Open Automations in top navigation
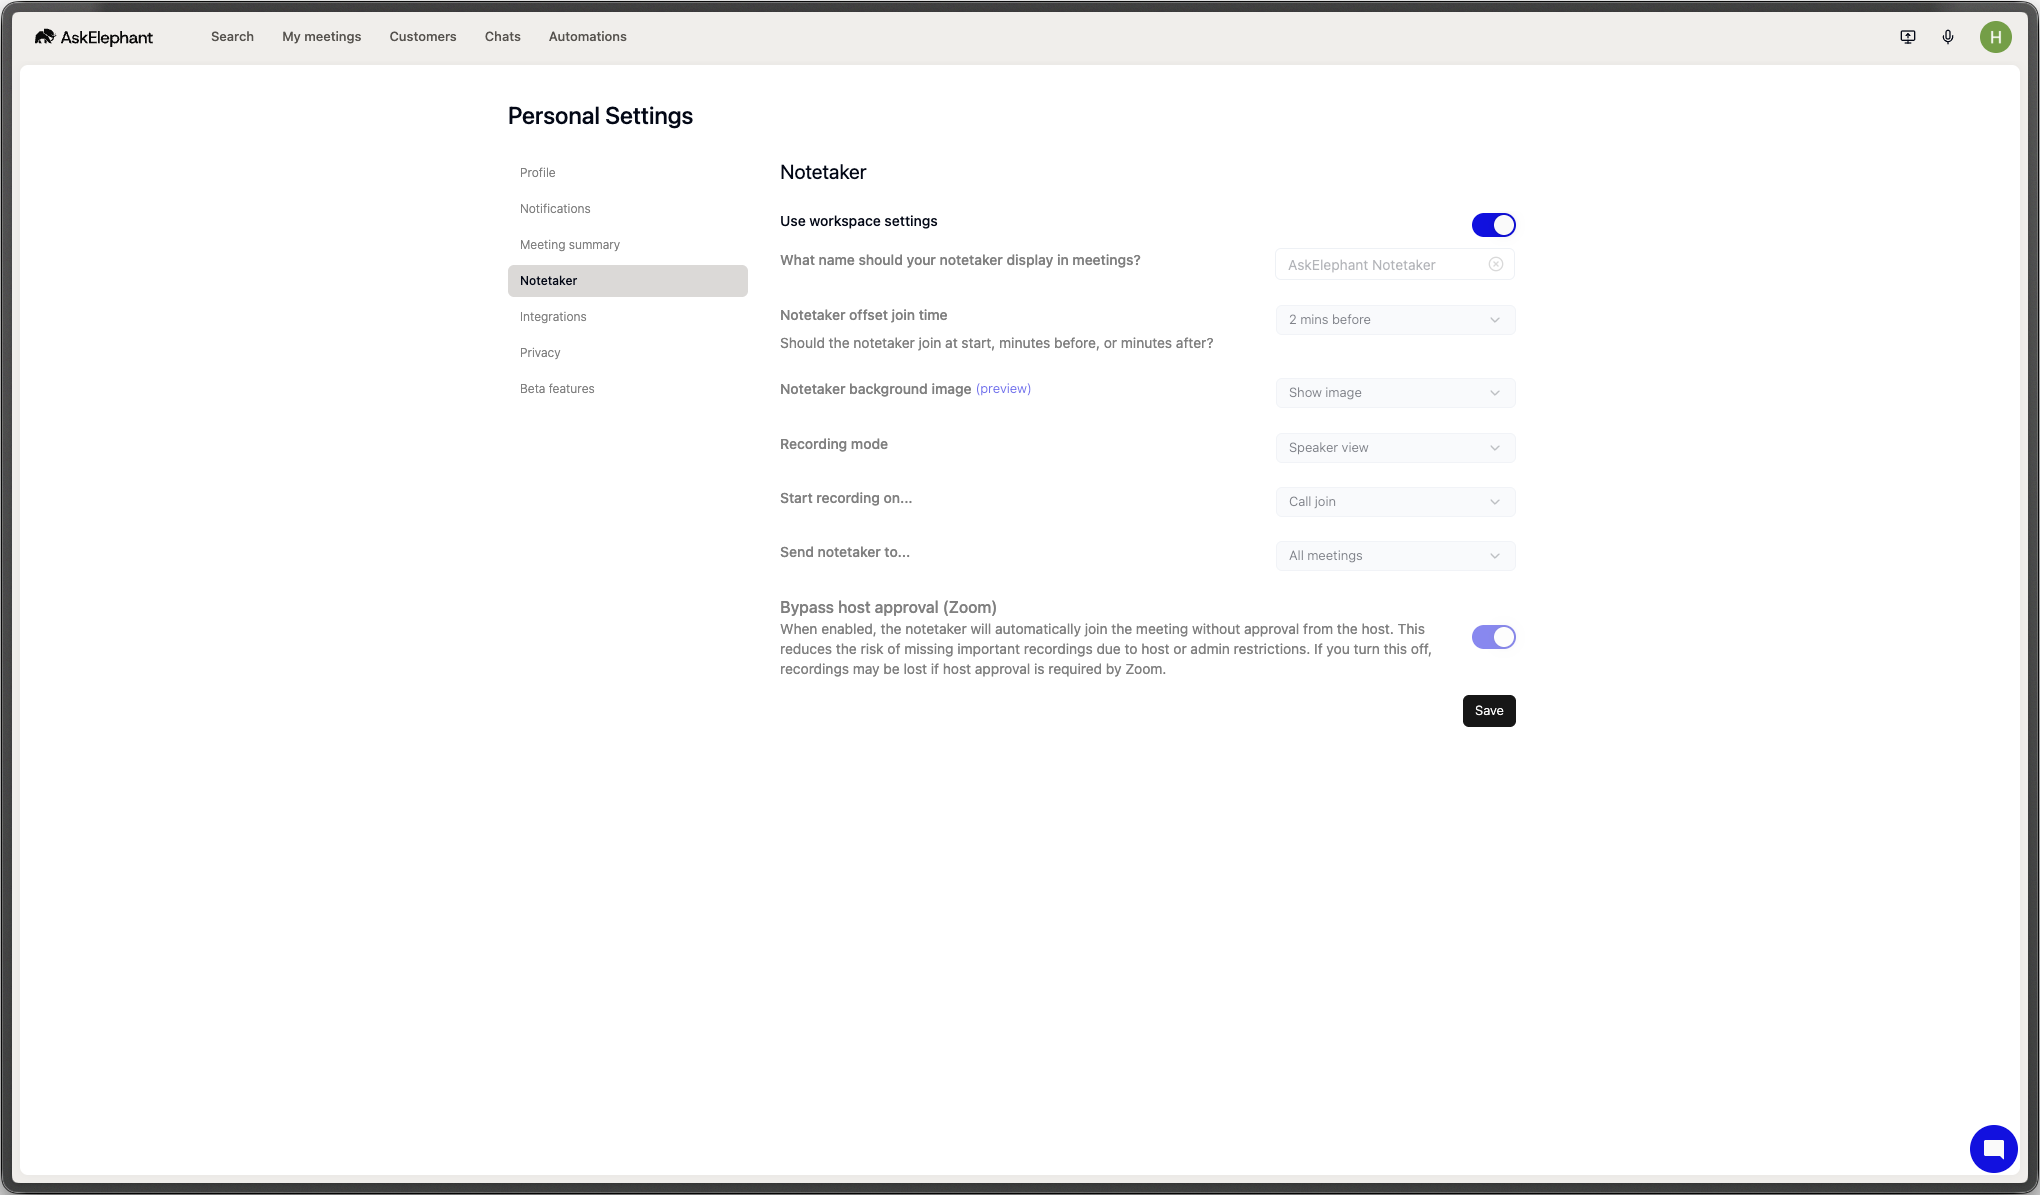The height and width of the screenshot is (1195, 2040). click(x=587, y=37)
